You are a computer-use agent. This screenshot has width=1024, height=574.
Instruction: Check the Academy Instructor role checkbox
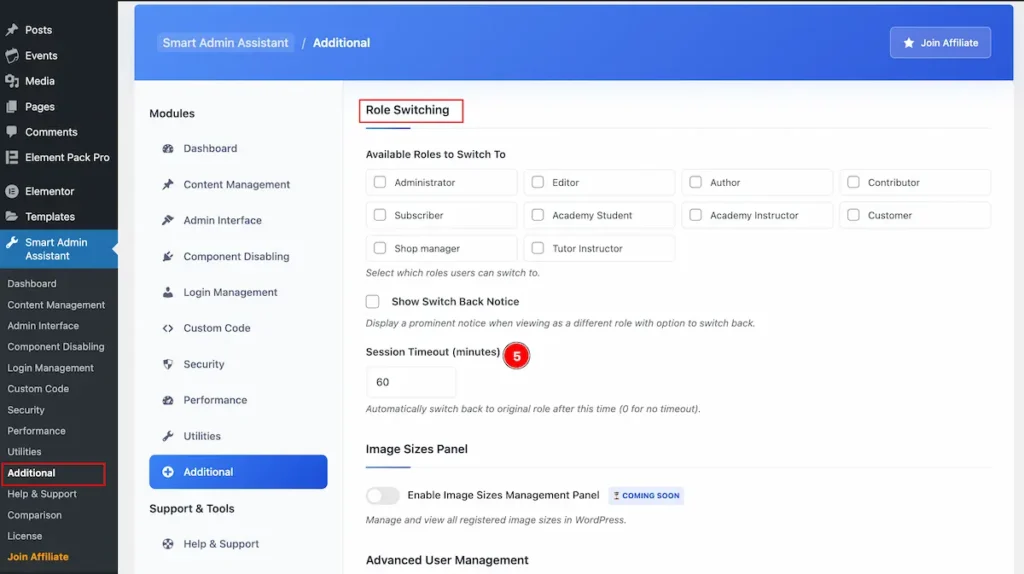coord(696,215)
